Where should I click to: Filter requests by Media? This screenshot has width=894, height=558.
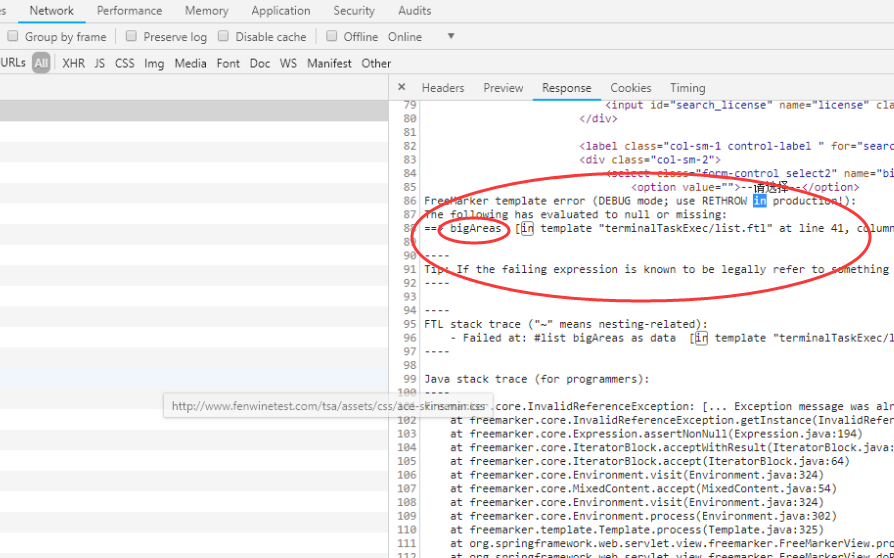190,63
